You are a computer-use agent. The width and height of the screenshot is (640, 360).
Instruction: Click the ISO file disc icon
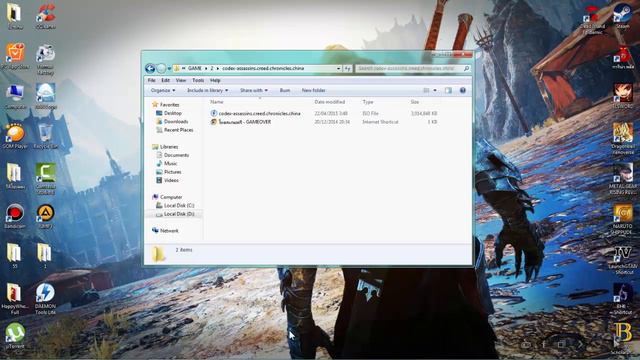pos(213,113)
